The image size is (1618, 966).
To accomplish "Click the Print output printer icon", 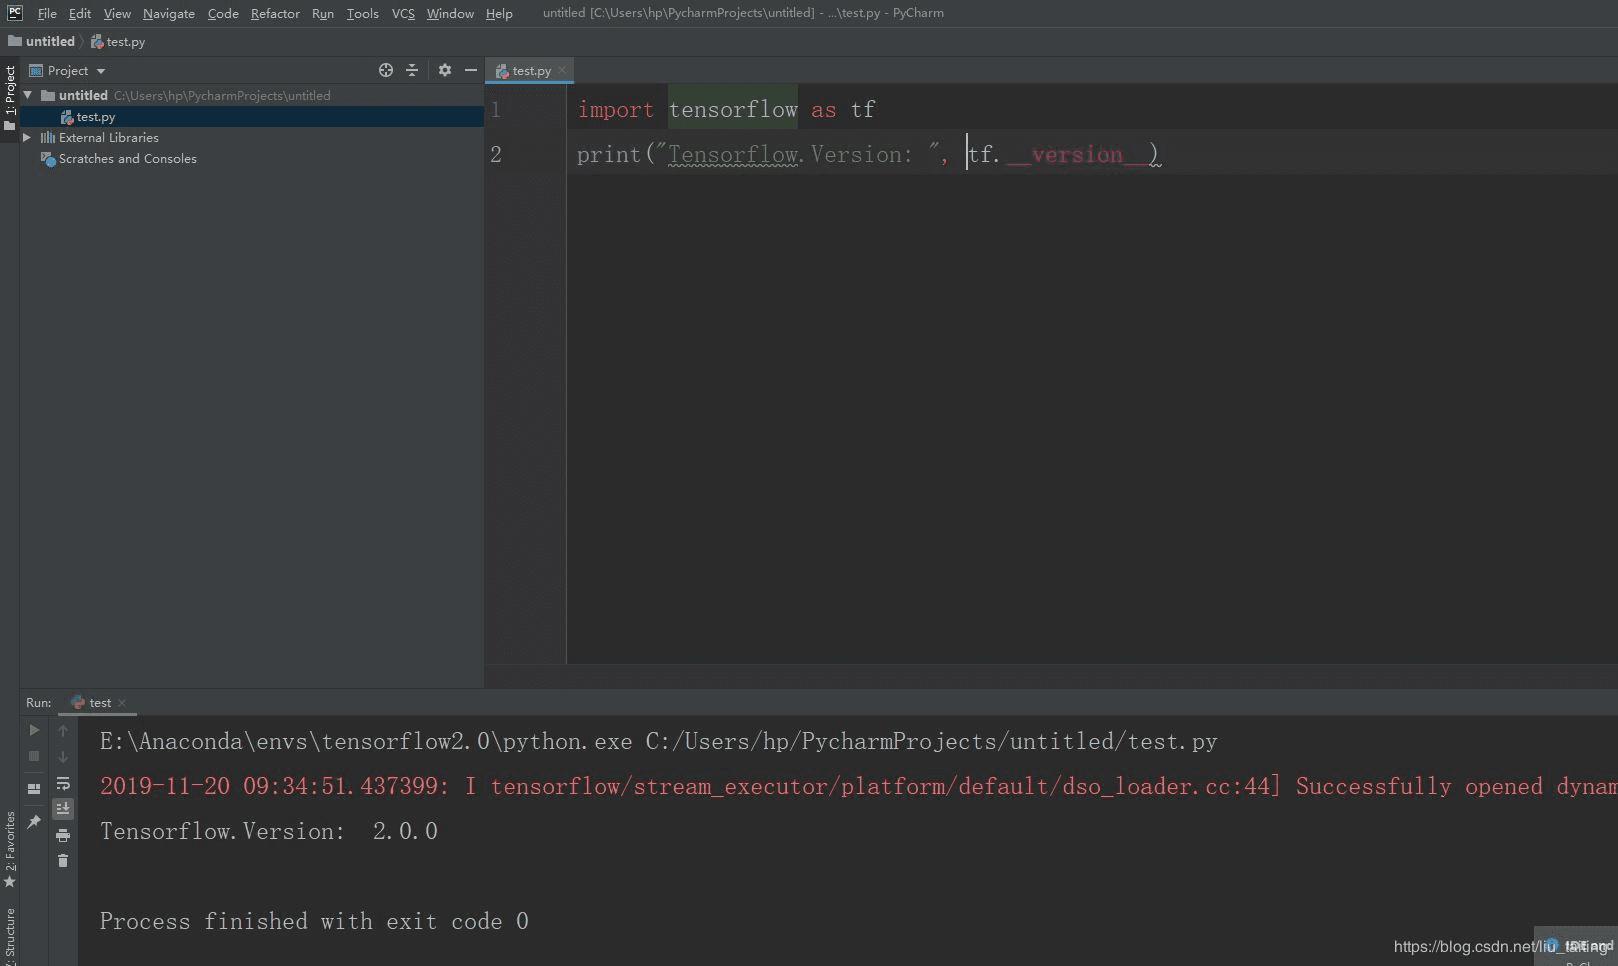I will (x=63, y=835).
